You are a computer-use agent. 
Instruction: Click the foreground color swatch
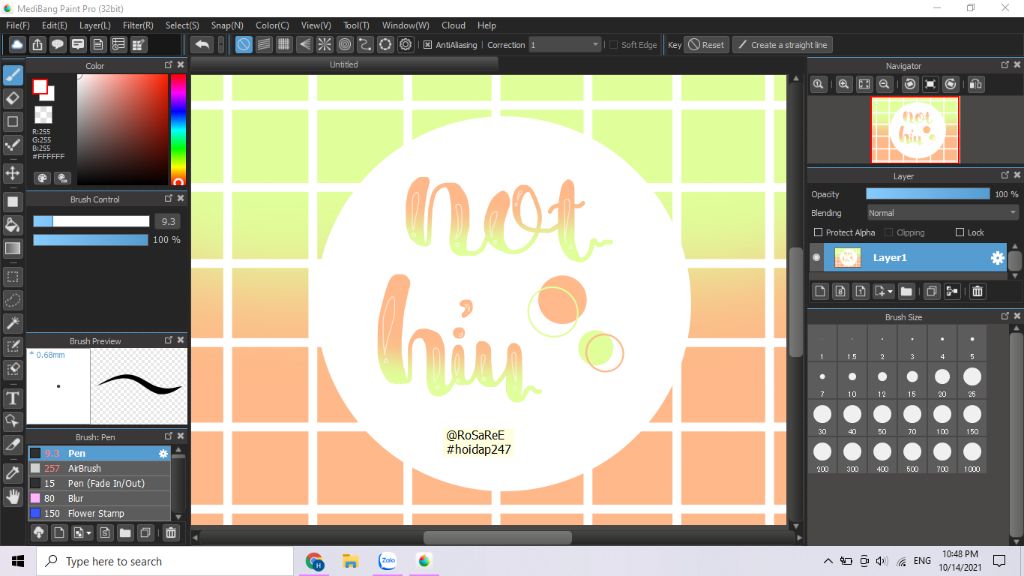tap(40, 86)
